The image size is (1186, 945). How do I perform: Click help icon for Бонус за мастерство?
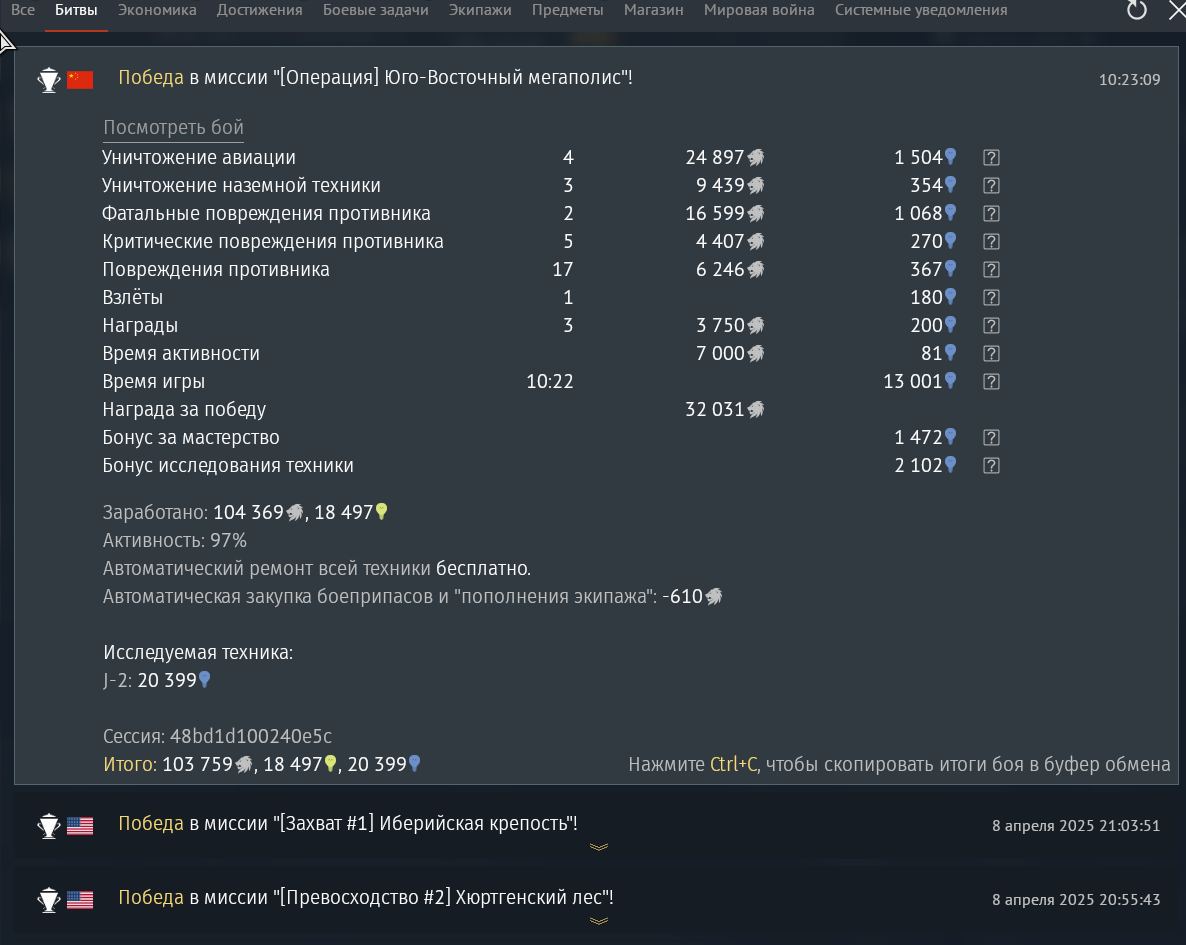[x=991, y=437]
